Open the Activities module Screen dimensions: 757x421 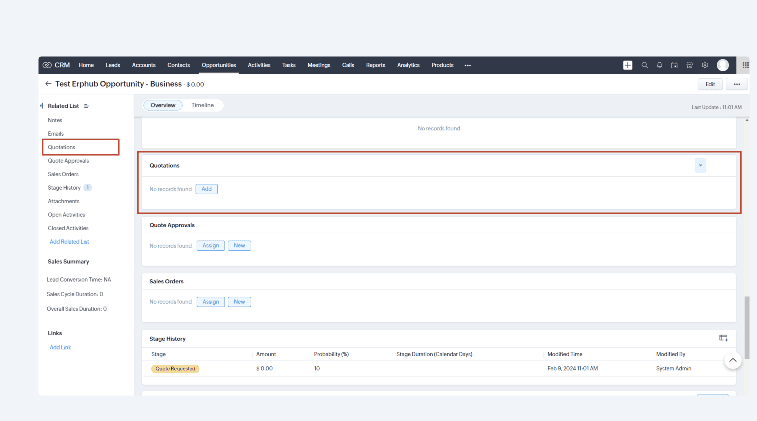(259, 65)
